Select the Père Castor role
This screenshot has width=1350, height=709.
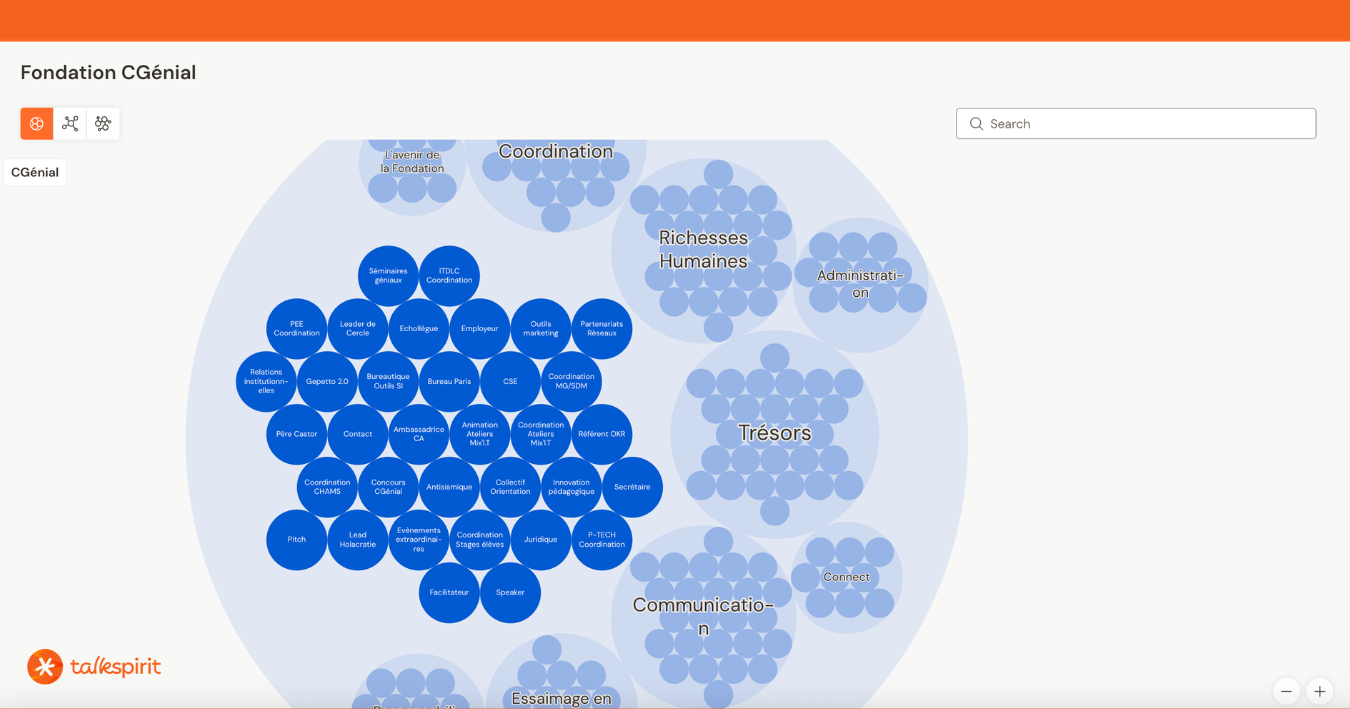point(297,434)
